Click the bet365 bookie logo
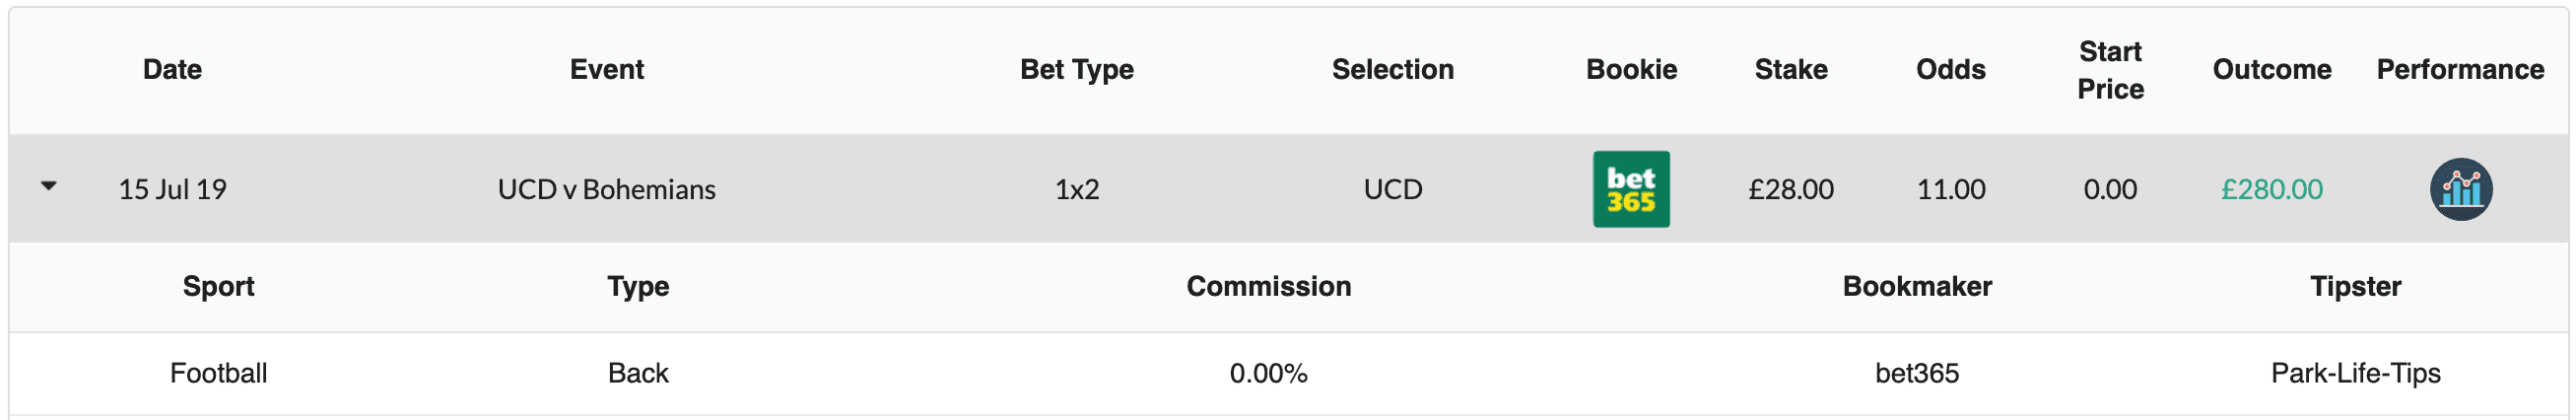Viewport: 2576px width, 420px height. coord(1631,189)
